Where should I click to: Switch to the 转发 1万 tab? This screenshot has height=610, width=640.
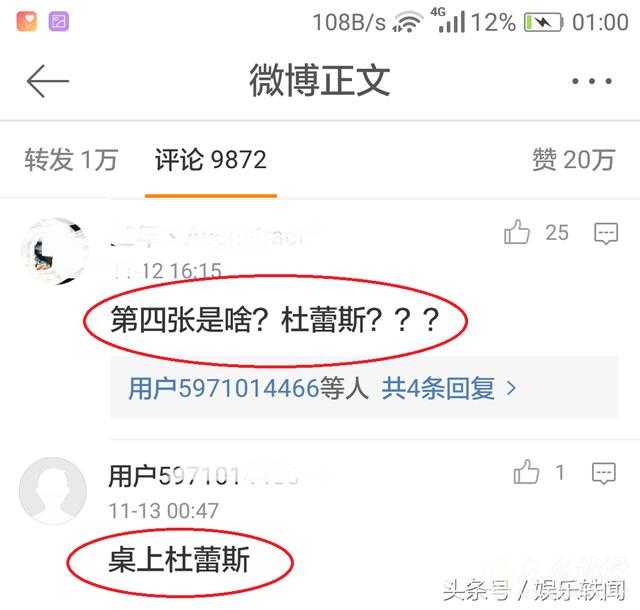[x=71, y=159]
